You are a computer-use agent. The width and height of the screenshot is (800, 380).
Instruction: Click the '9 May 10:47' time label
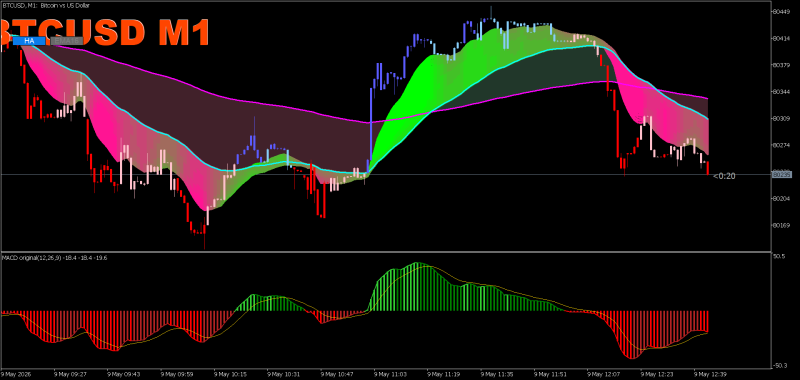pos(337,374)
